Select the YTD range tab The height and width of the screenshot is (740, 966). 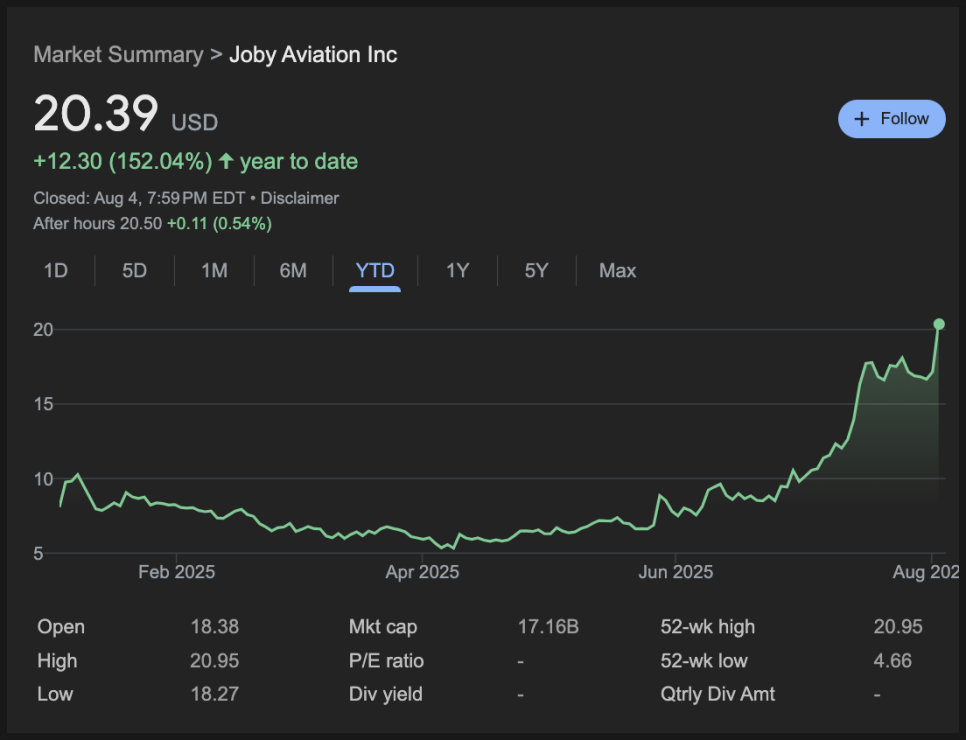[x=375, y=270]
